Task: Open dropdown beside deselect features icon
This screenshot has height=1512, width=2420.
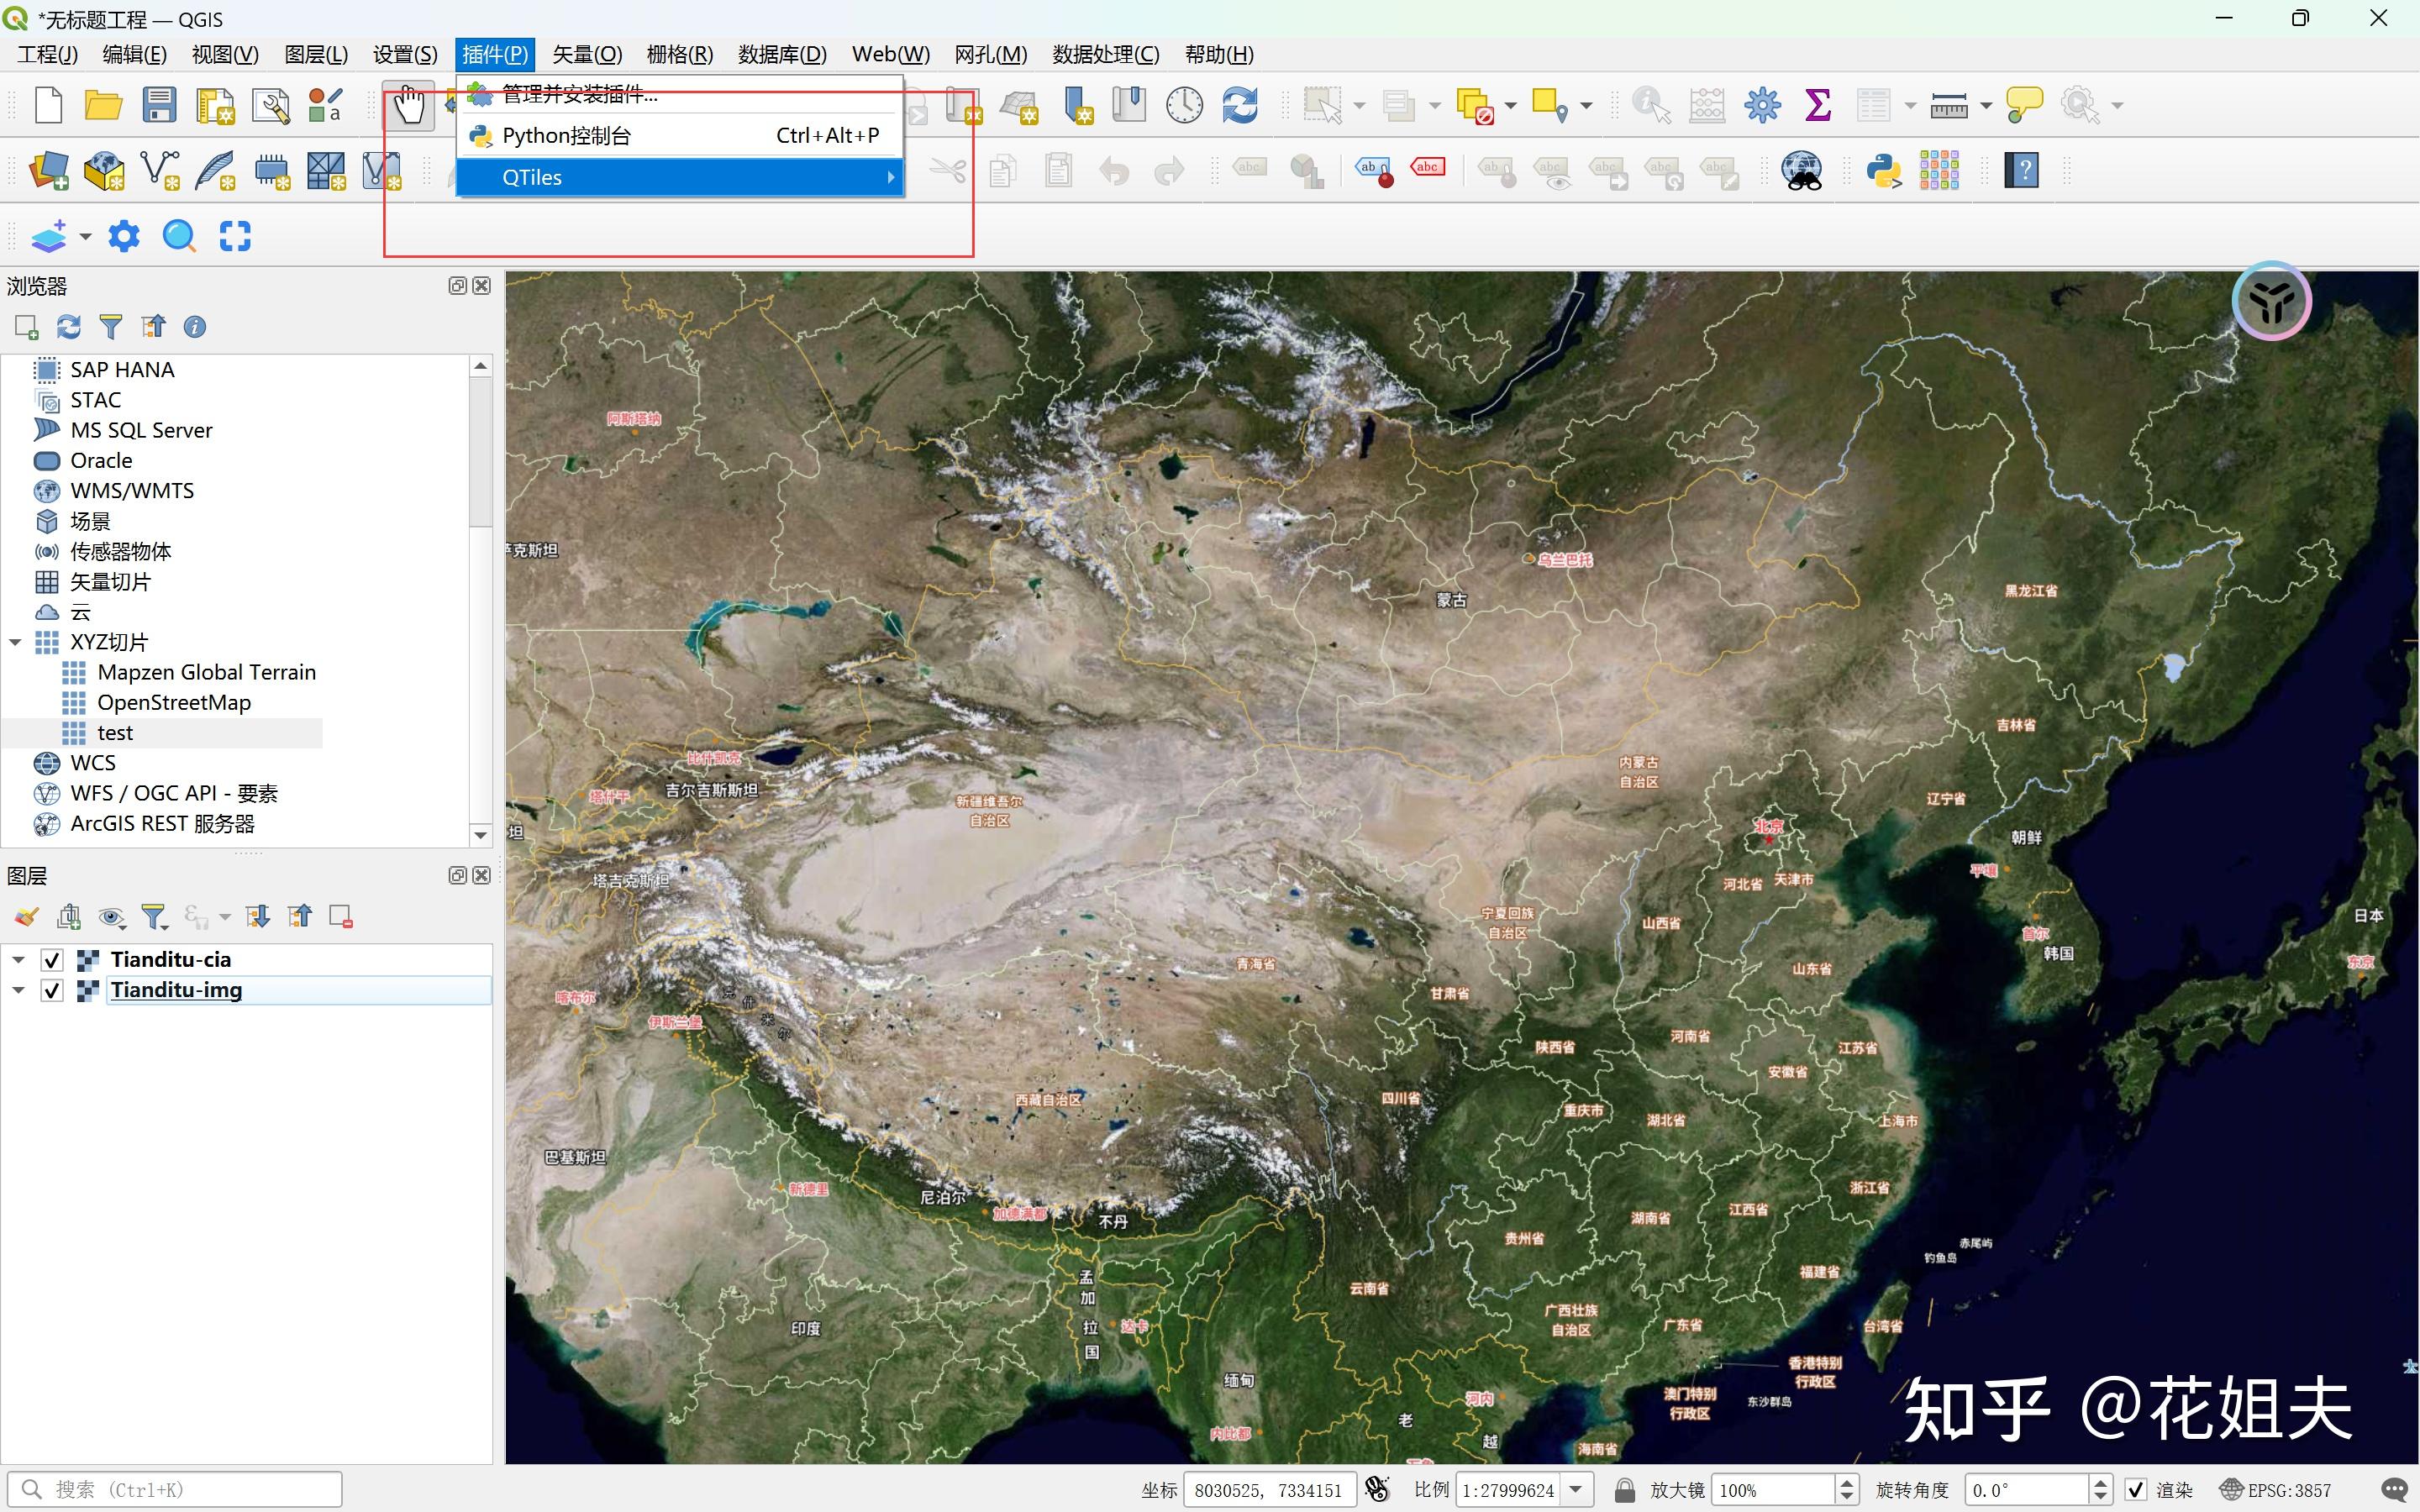Action: click(1510, 105)
